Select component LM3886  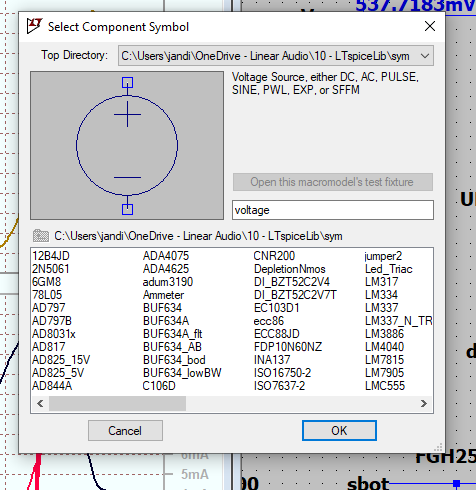tap(384, 334)
